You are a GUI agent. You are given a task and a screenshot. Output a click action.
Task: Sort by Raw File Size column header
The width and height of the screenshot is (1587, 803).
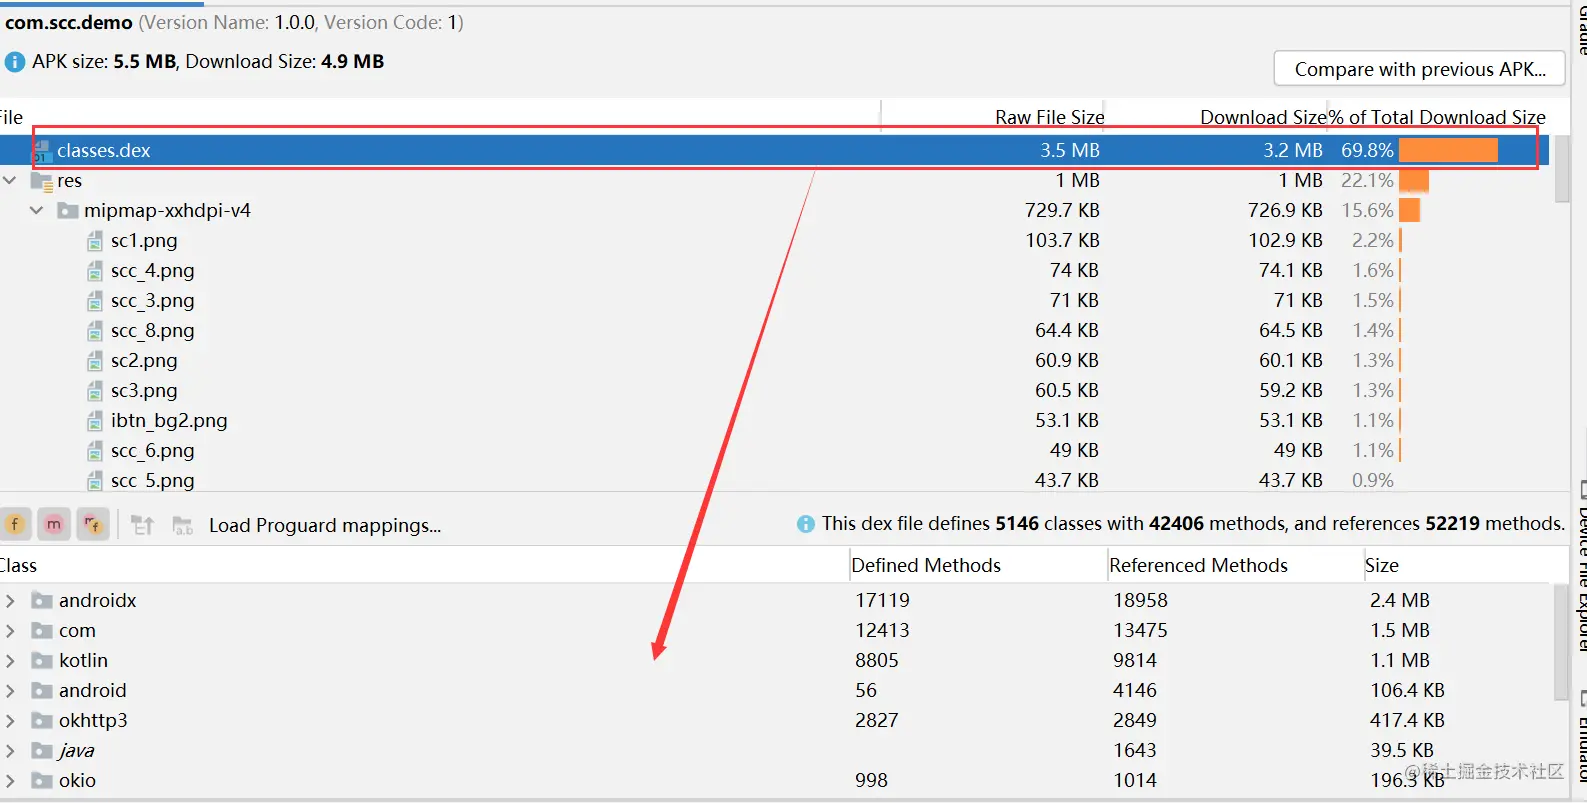point(1049,117)
